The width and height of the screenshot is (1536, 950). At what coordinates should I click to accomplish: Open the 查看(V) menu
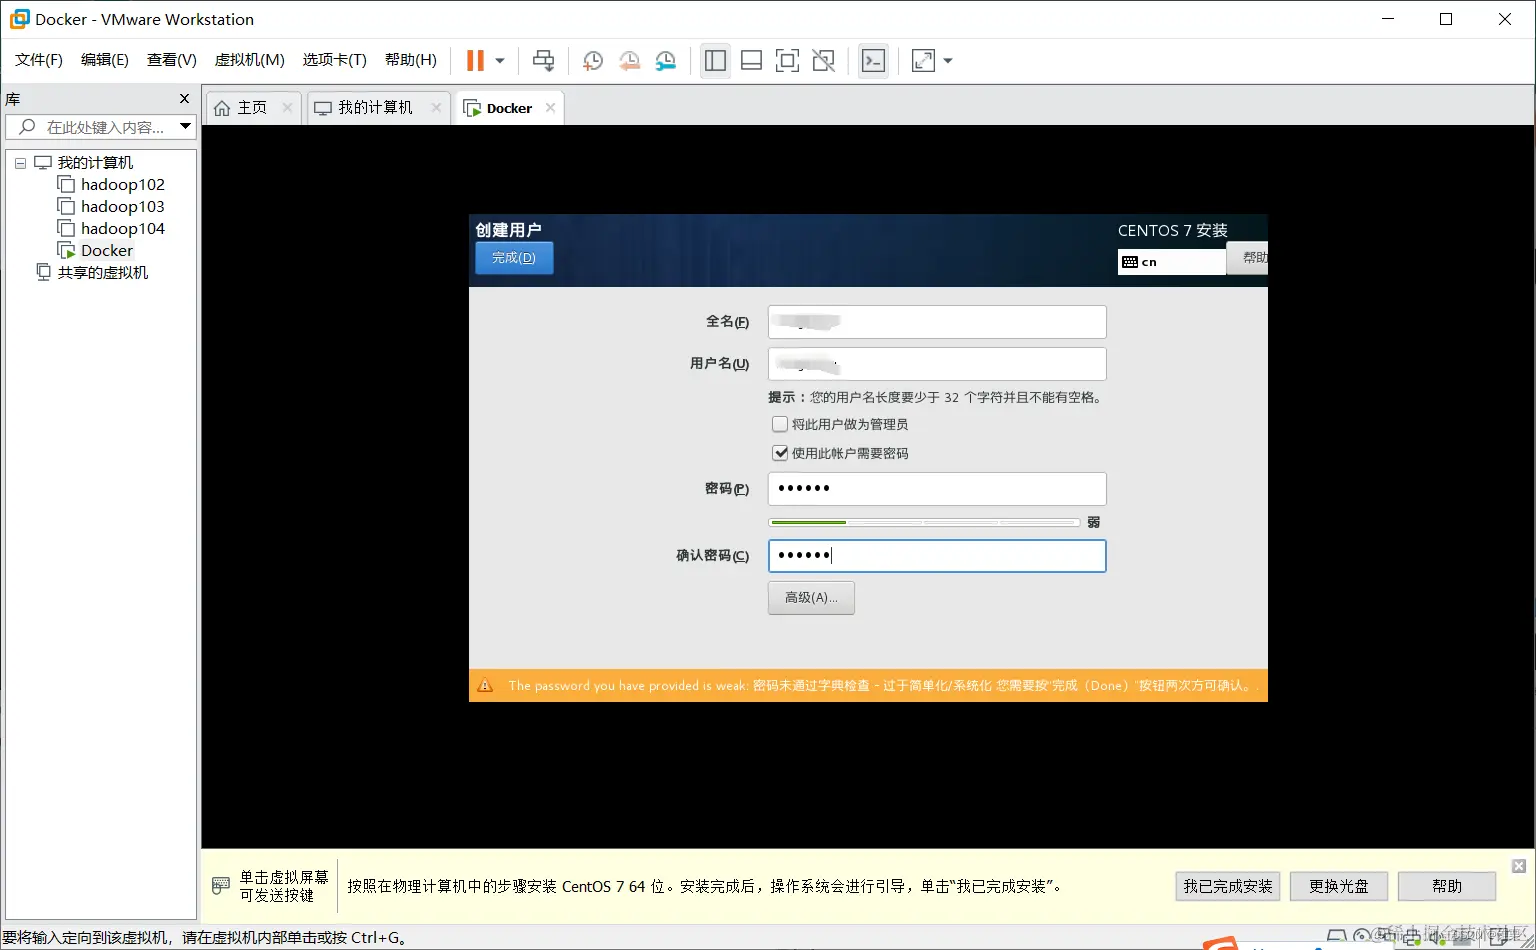click(172, 60)
